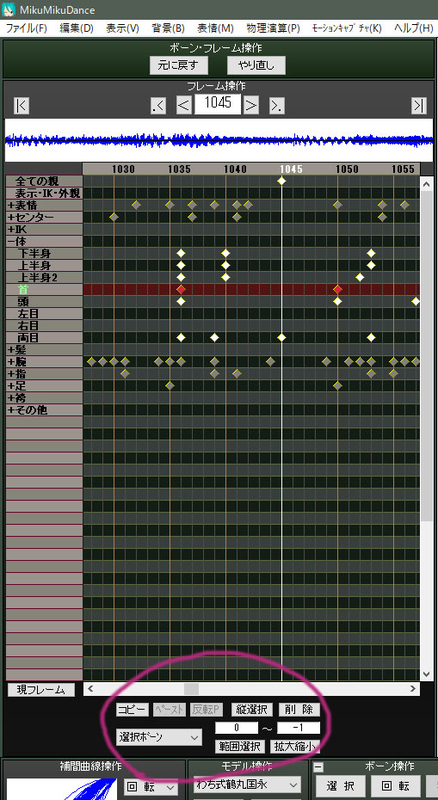
Task: Click range end field showing -1
Action: tap(299, 728)
